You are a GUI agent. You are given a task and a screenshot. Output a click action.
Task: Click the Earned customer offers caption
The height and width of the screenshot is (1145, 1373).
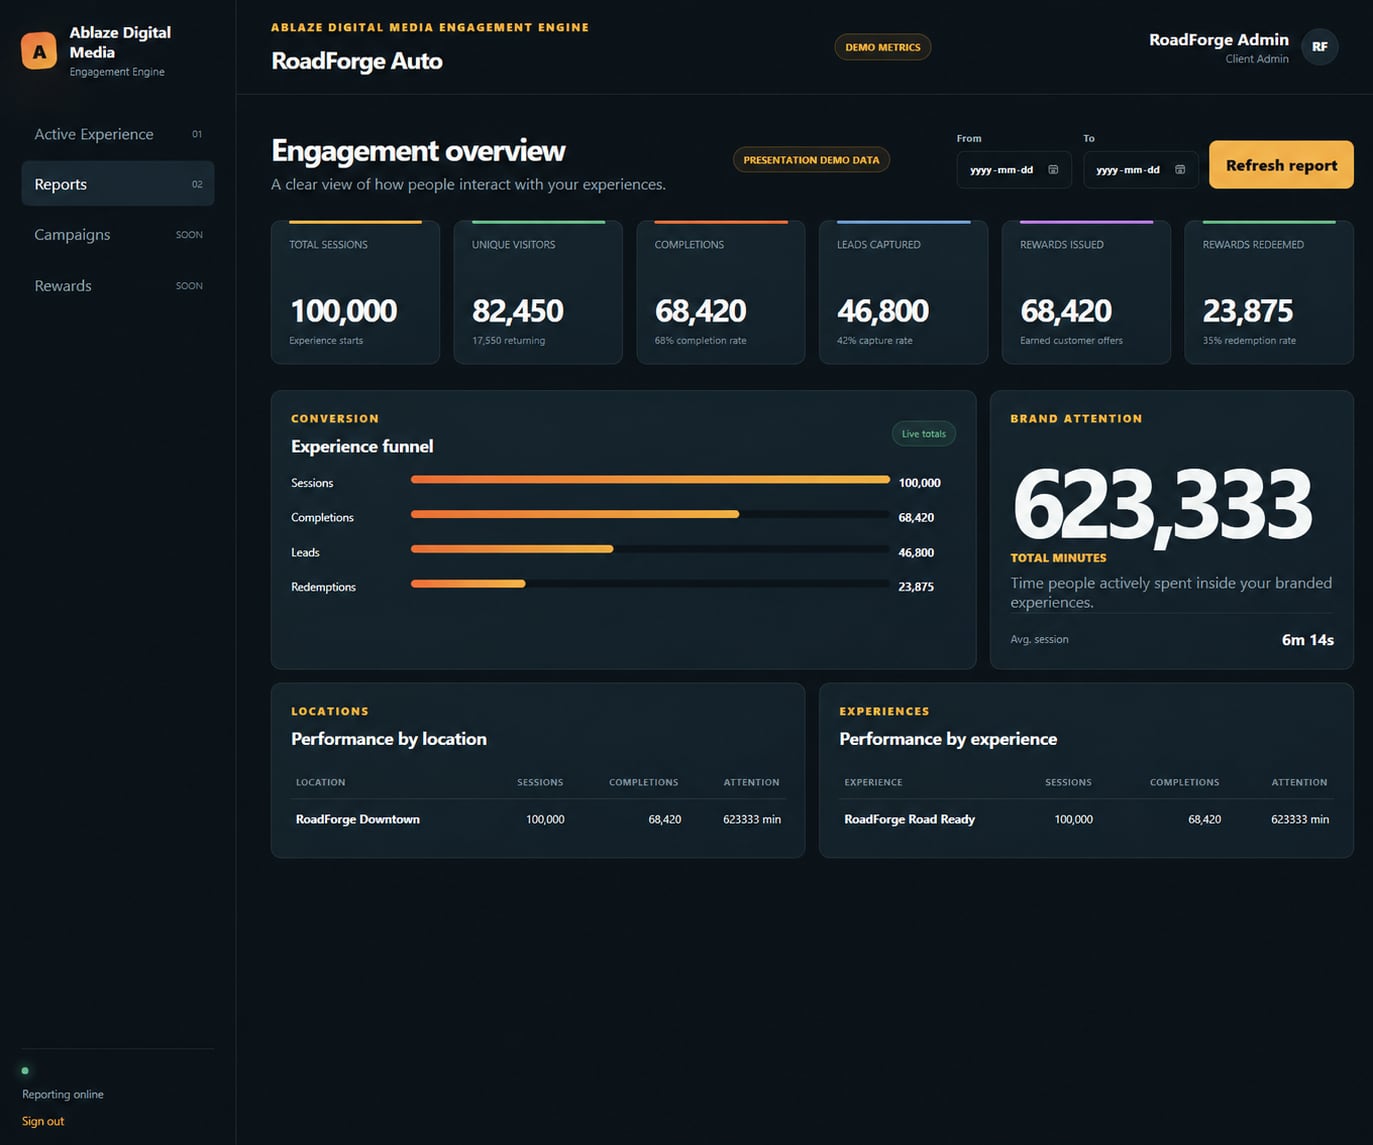(x=1071, y=341)
